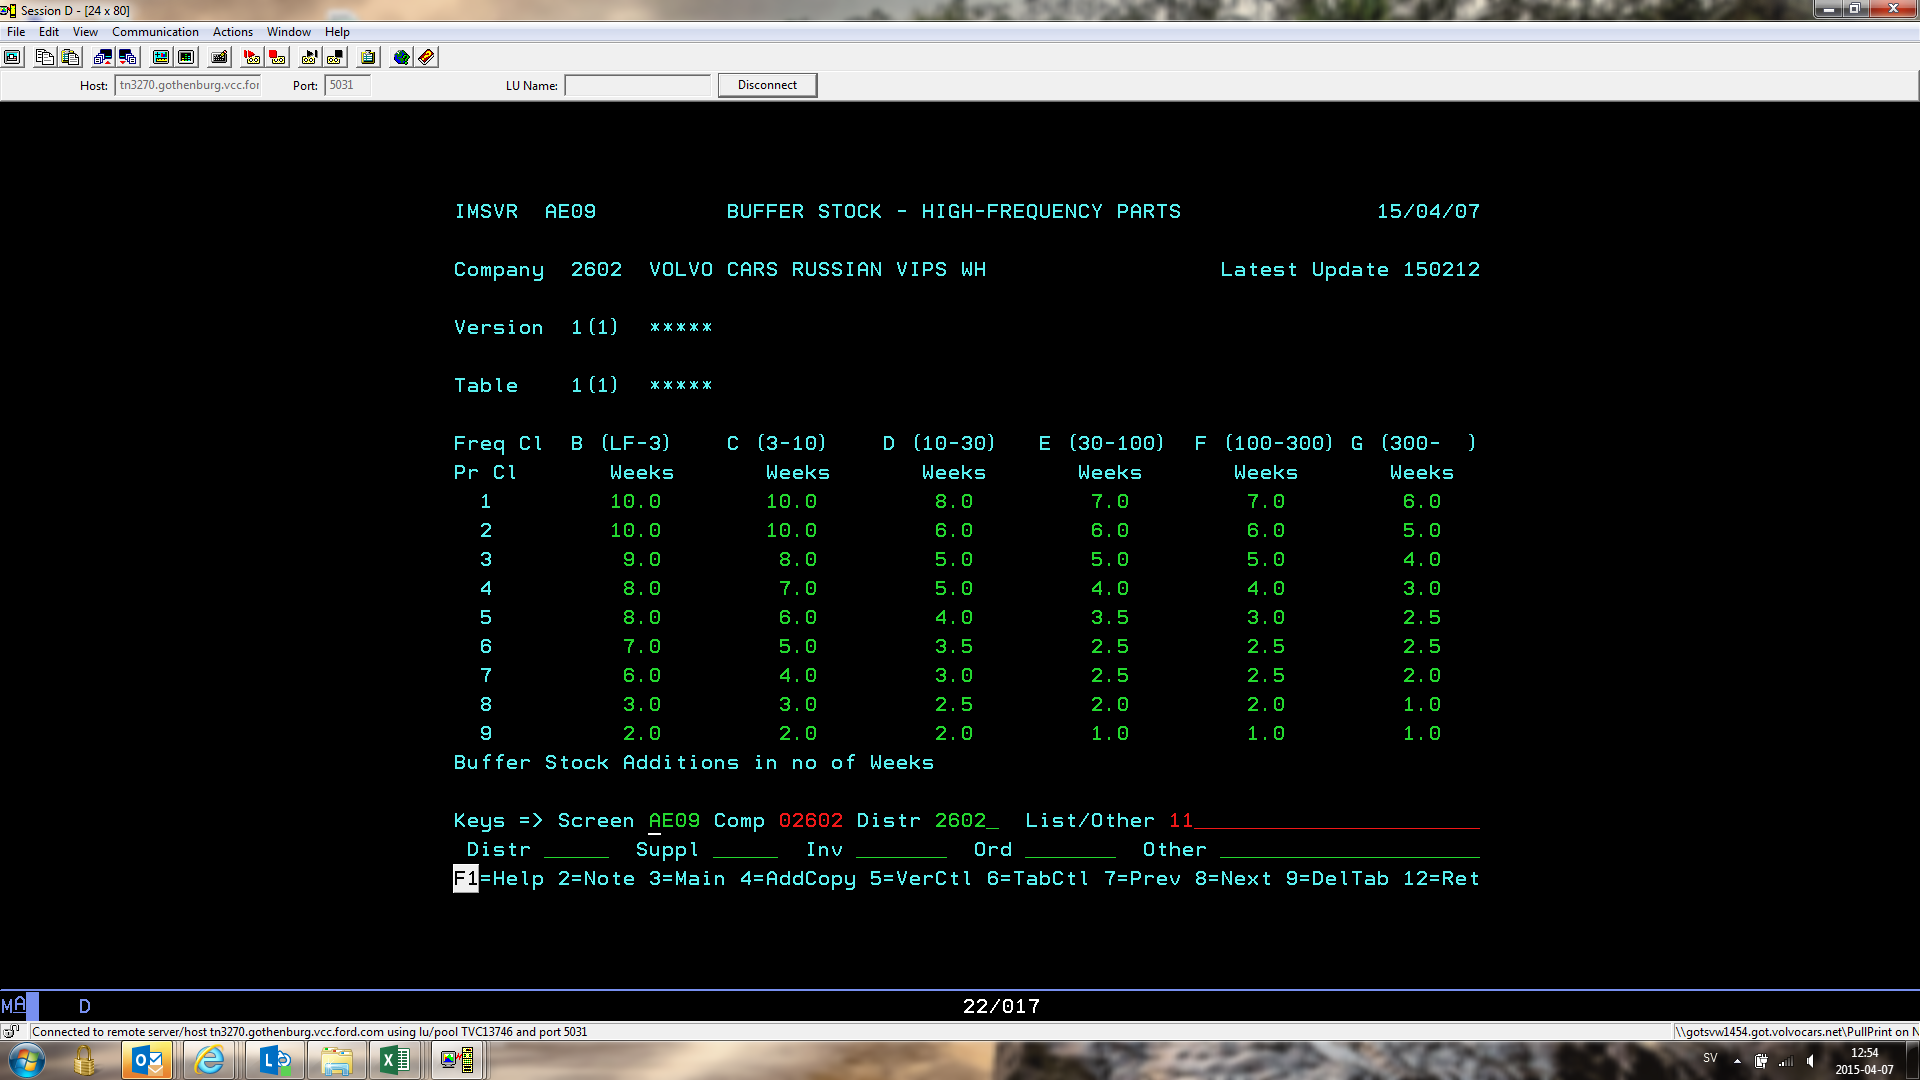
Task: Start macro recording with the Record icon
Action: pyautogui.click(x=252, y=57)
